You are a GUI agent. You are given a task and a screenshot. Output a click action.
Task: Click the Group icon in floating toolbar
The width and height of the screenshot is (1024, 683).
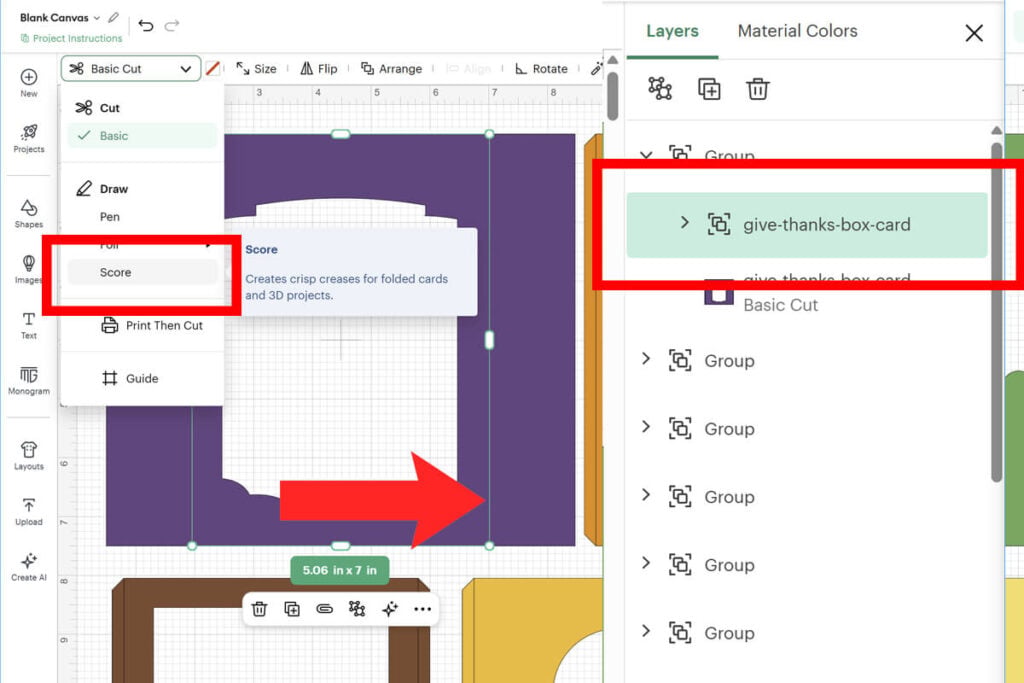(x=357, y=609)
